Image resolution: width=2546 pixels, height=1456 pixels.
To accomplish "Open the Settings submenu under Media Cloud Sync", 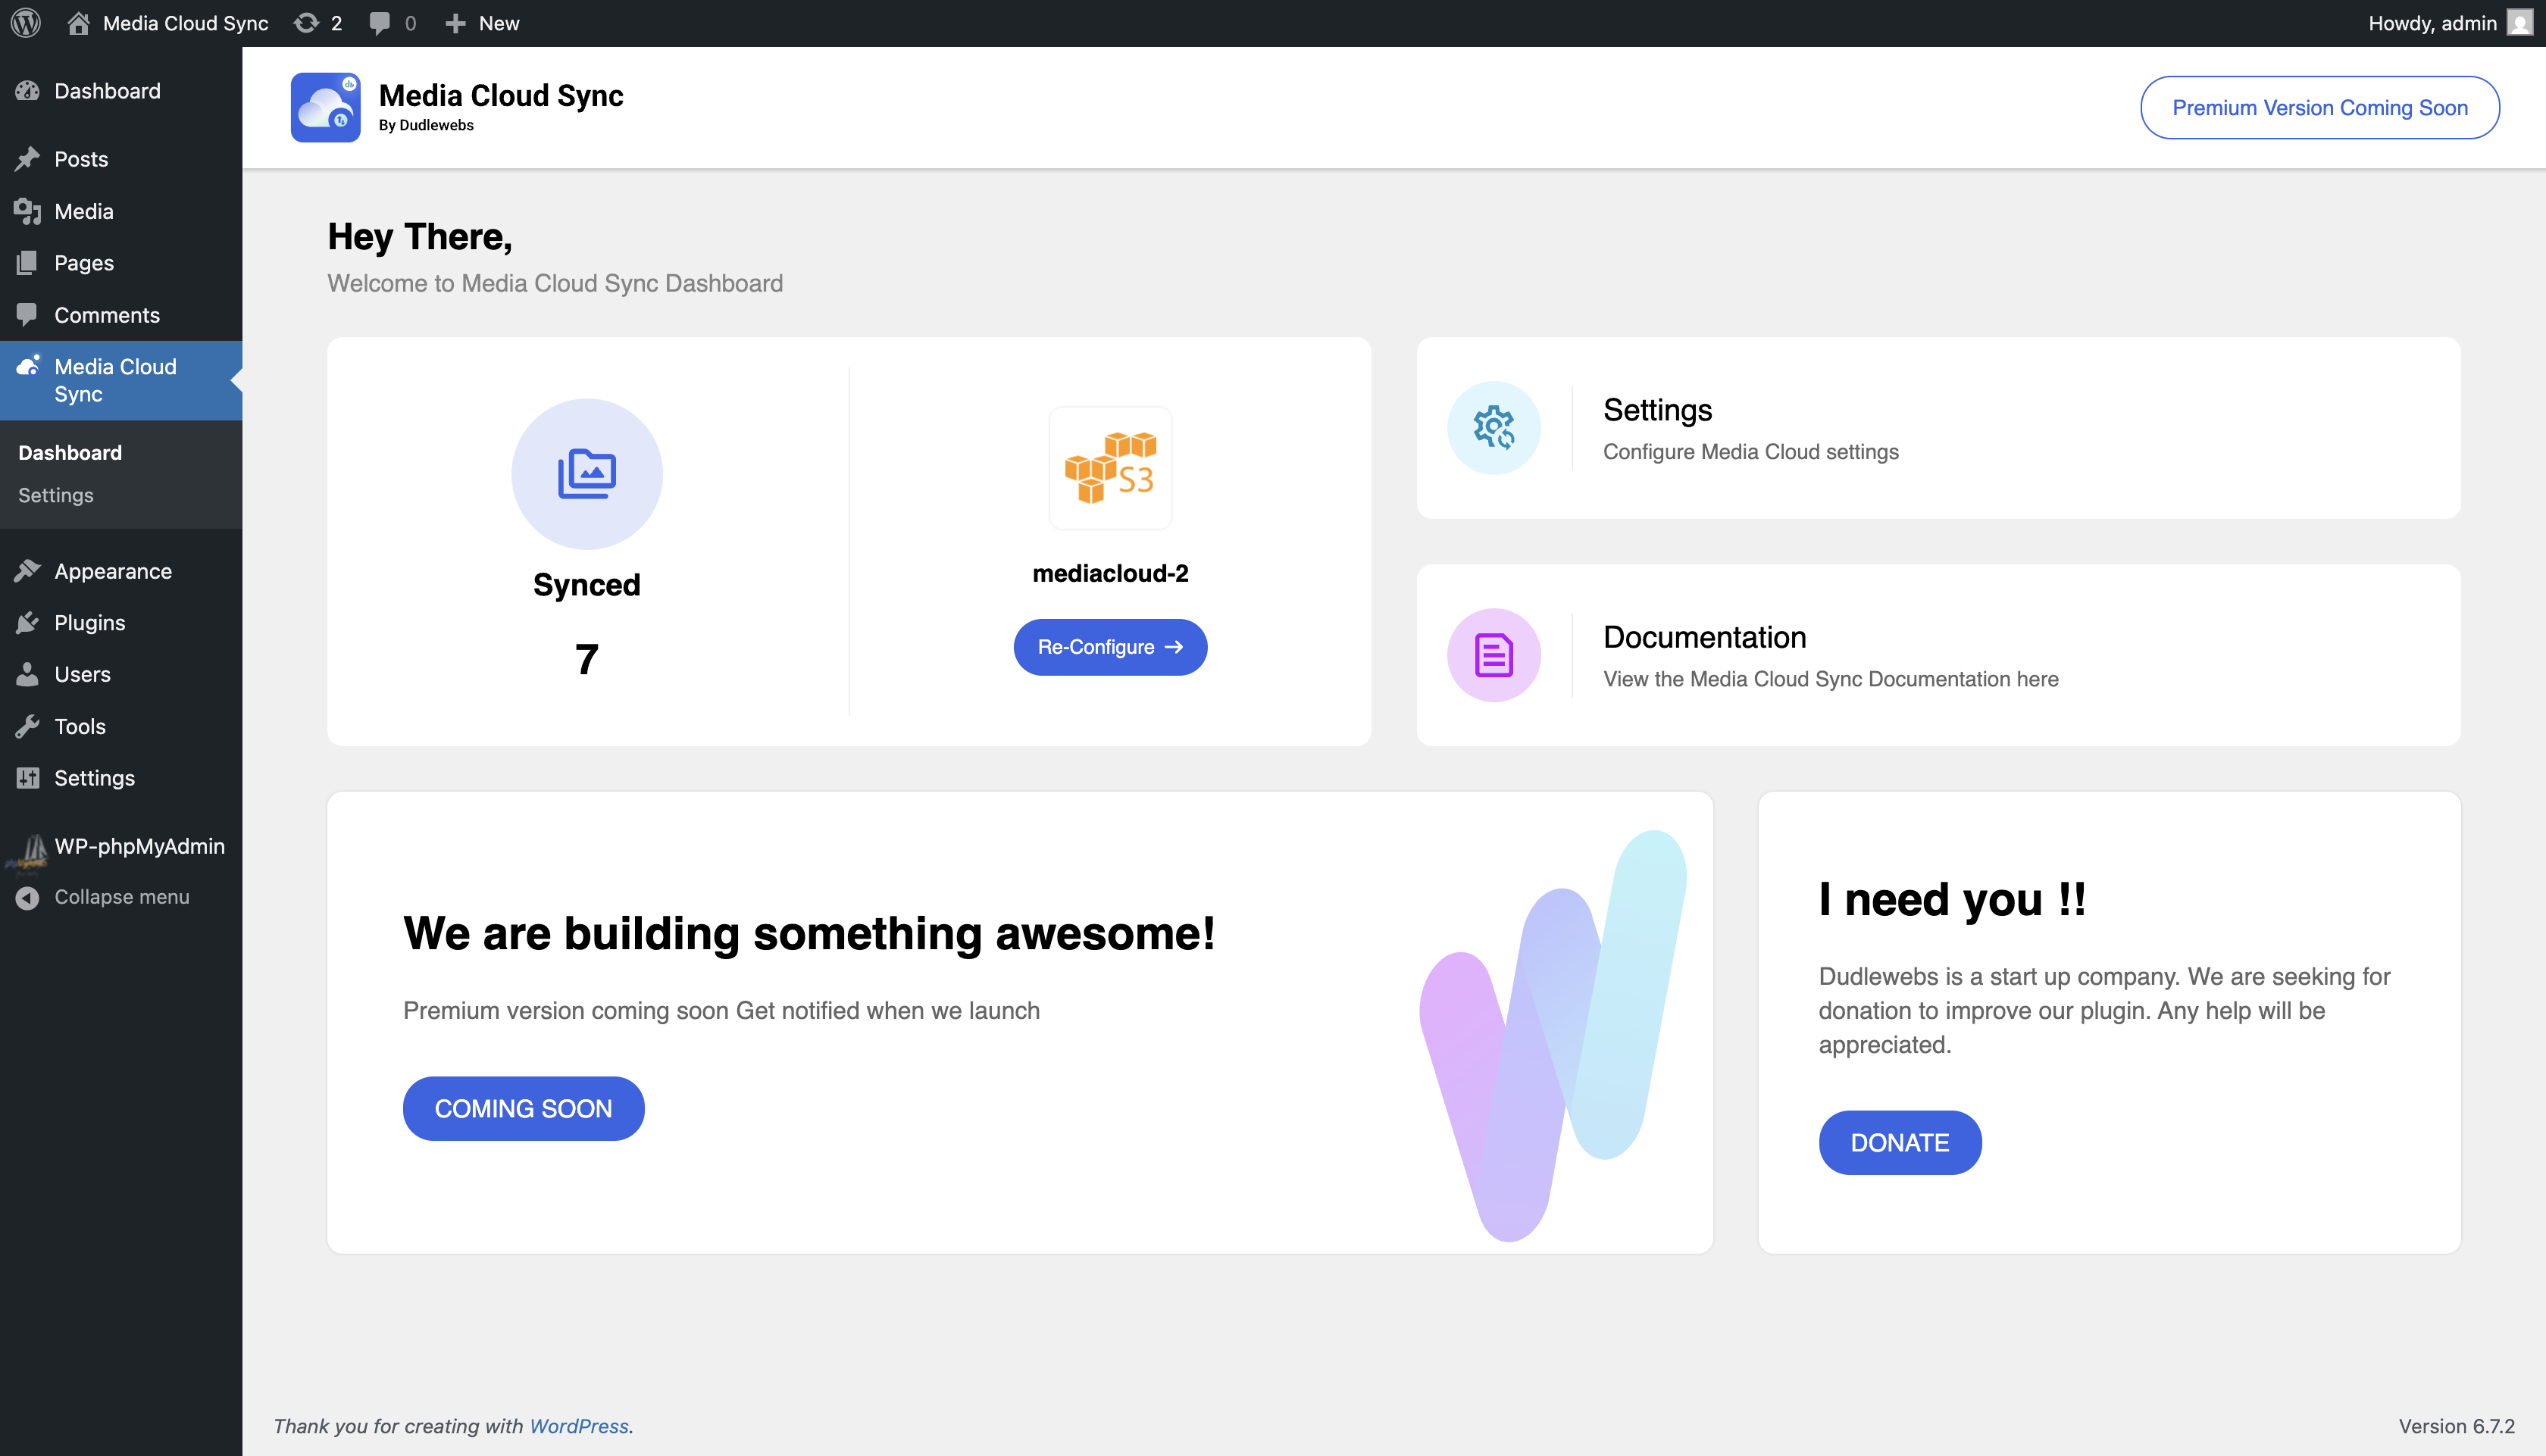I will pyautogui.click(x=56, y=495).
